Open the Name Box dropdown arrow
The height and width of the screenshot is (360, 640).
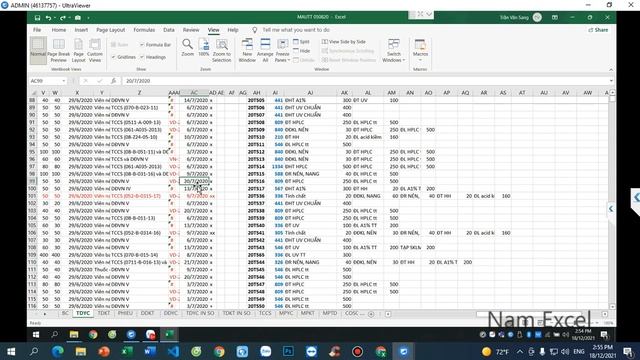coord(64,81)
